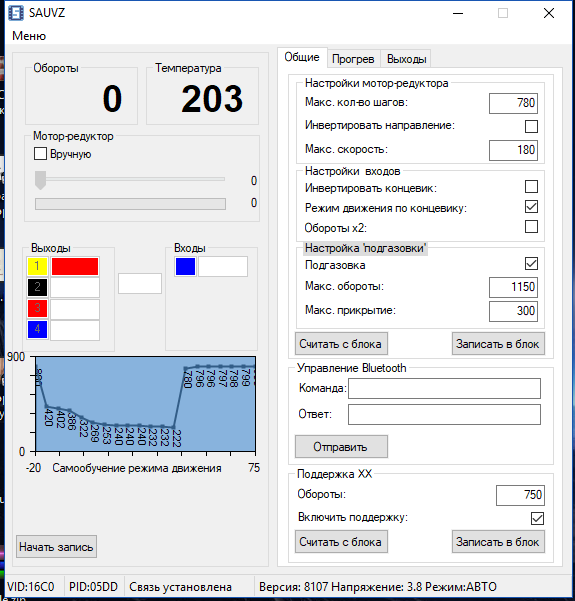Switch to the Выходы tab

point(406,59)
